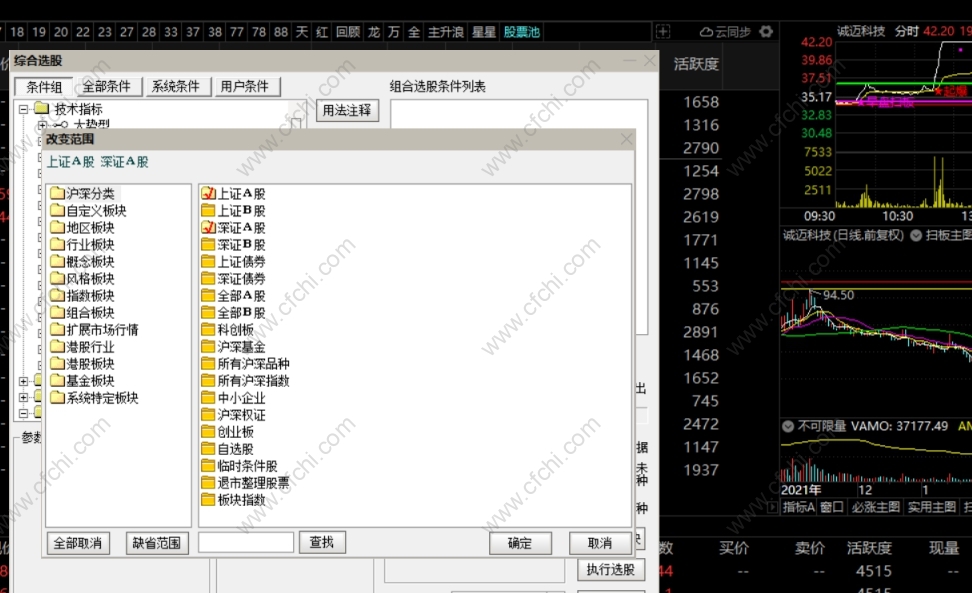Click the 执行选股 button
Image resolution: width=972 pixels, height=593 pixels.
611,569
